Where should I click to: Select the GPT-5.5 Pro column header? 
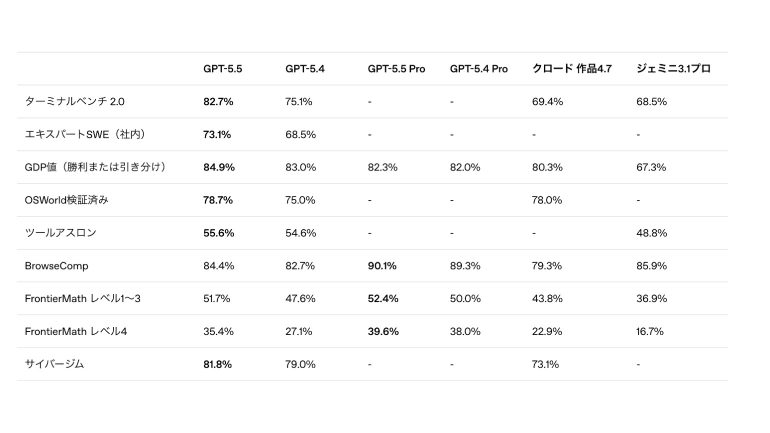click(x=396, y=69)
